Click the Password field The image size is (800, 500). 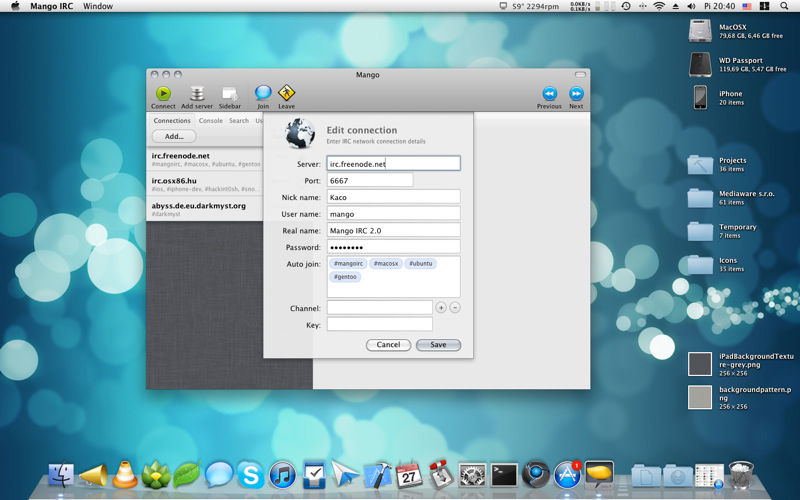point(393,247)
